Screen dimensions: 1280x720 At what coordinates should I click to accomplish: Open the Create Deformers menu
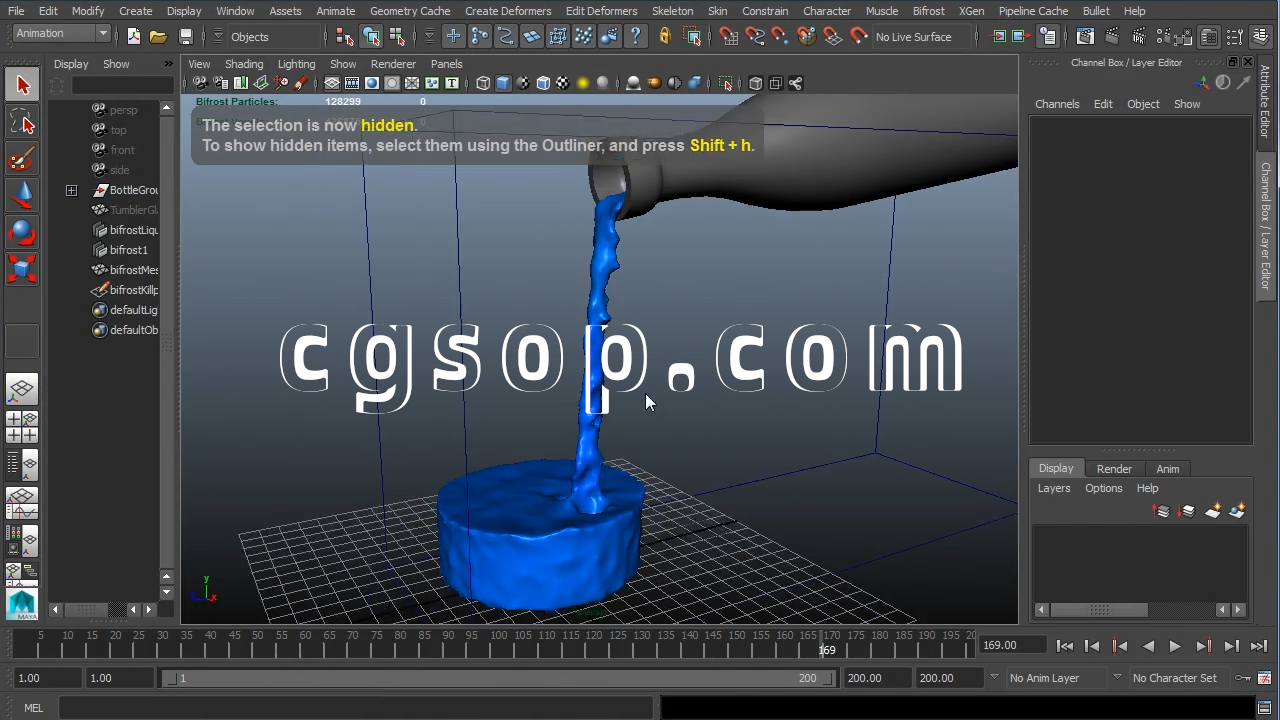pos(508,11)
